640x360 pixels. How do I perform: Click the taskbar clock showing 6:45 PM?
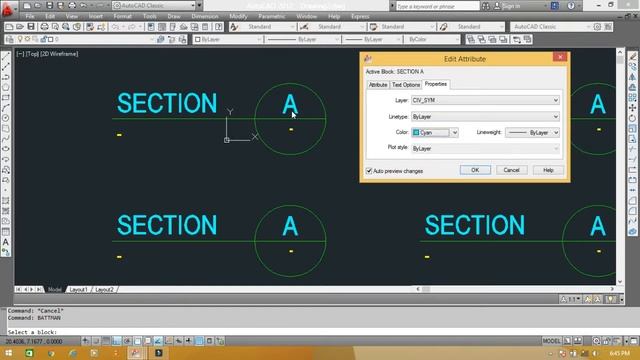(x=619, y=353)
